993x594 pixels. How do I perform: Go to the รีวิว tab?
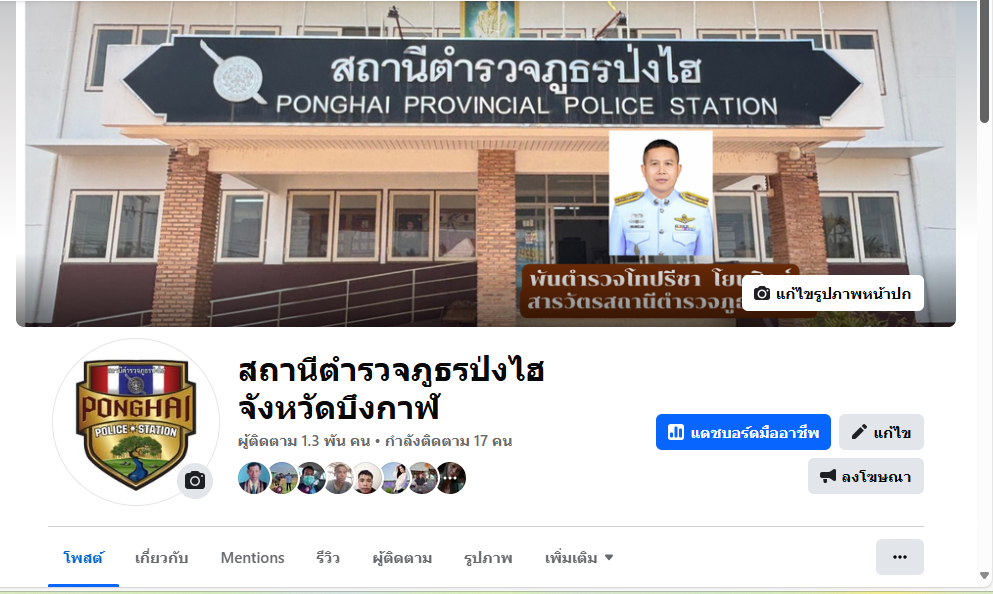tap(328, 558)
